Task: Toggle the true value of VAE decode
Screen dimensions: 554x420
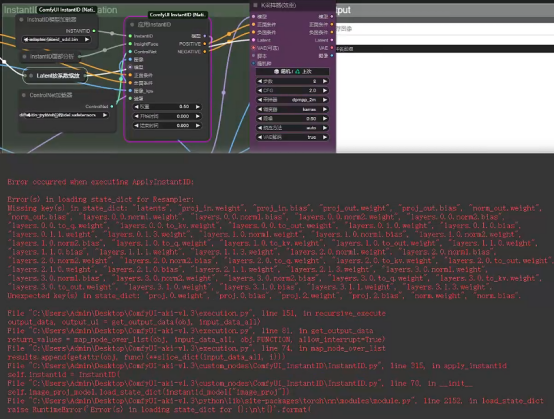Action: click(292, 137)
